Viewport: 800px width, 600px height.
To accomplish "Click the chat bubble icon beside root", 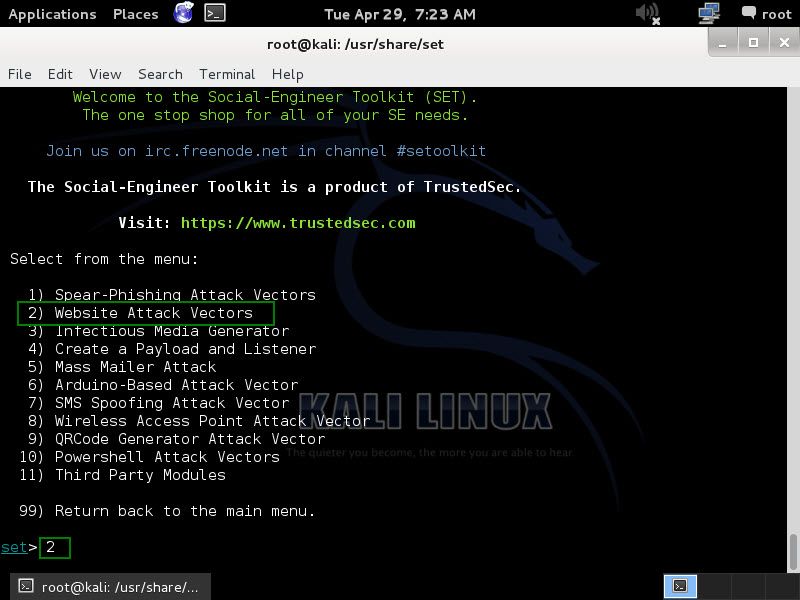I will tap(748, 12).
